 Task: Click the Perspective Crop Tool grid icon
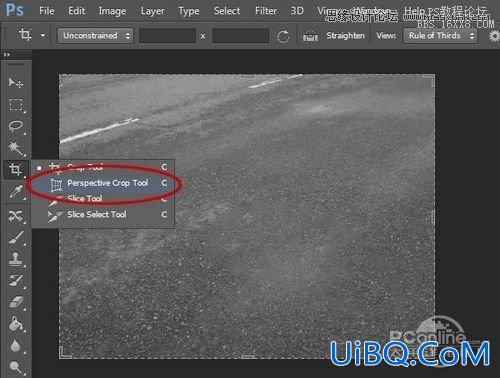[56, 184]
